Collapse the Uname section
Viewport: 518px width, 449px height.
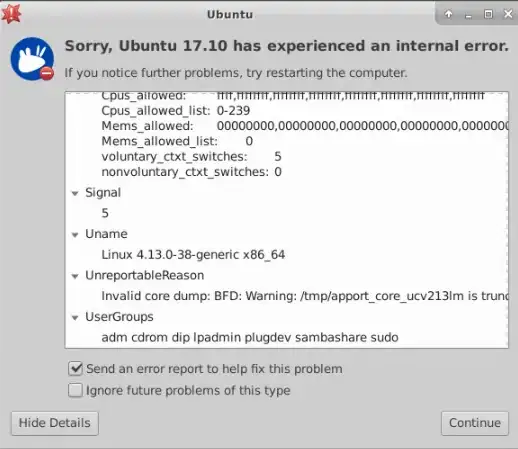click(x=75, y=235)
